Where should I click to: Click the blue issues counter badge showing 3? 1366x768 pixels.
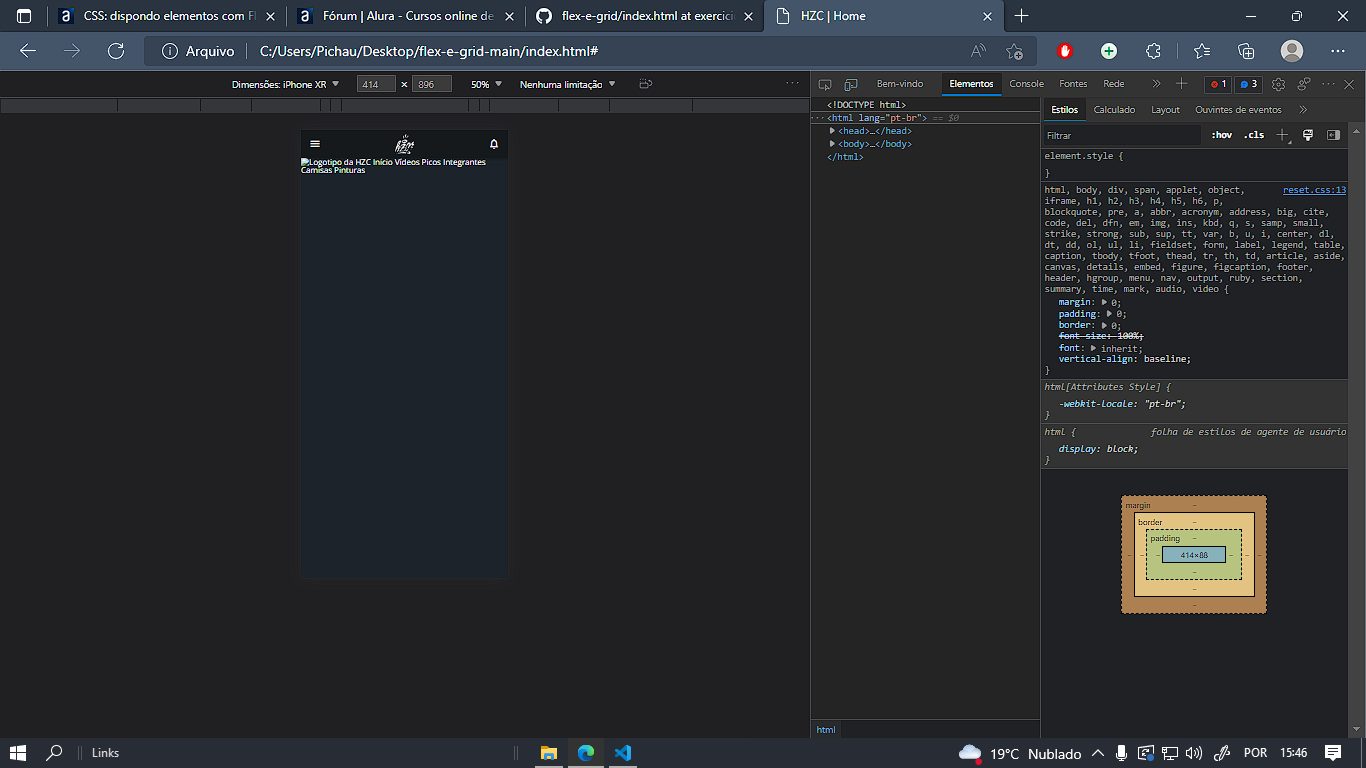[x=1247, y=84]
